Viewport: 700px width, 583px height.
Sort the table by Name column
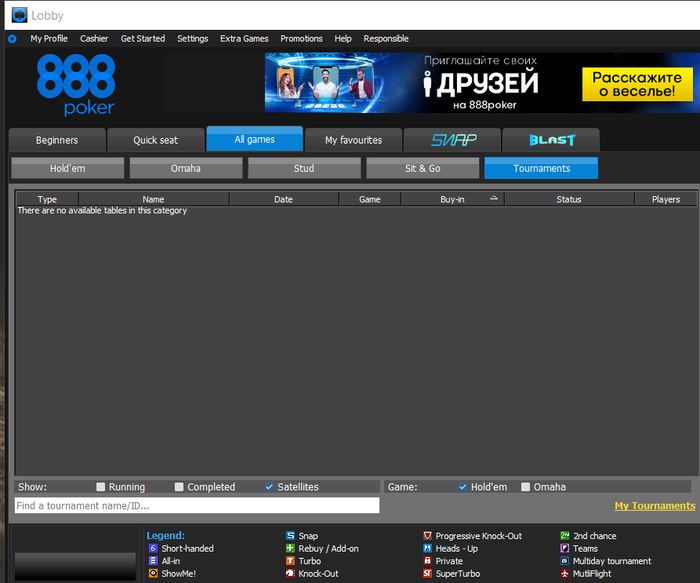tap(154, 199)
